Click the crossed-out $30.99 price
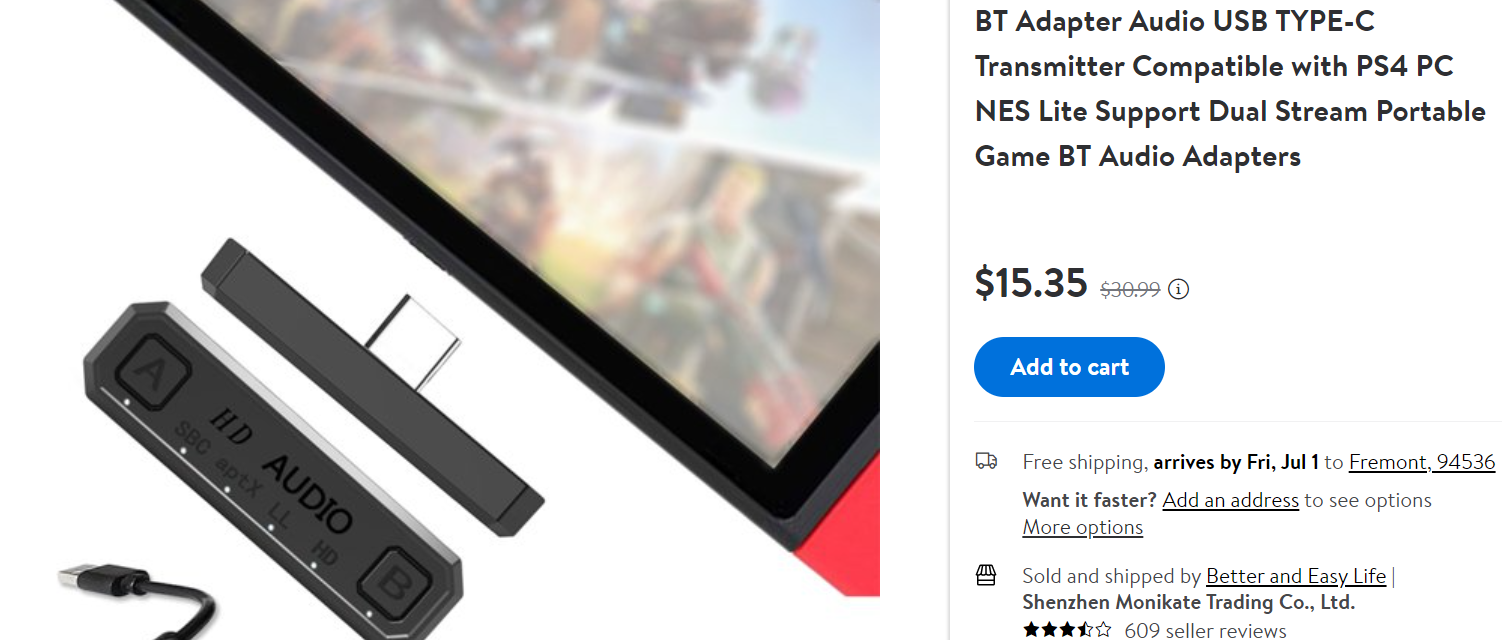The image size is (1502, 640). 1130,290
